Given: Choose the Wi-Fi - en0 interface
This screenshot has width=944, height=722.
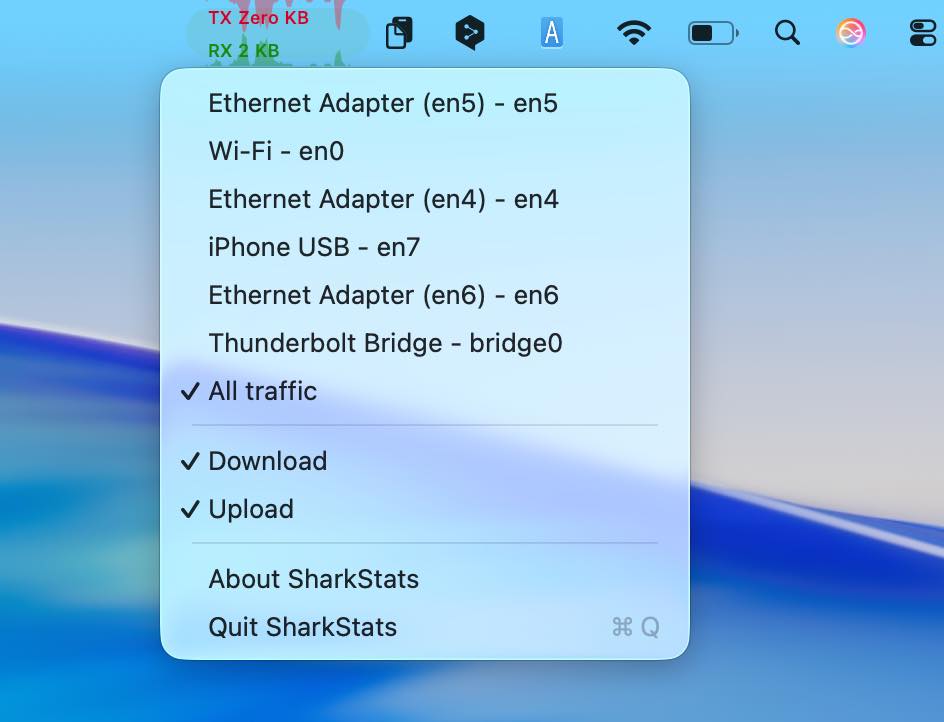Looking at the screenshot, I should pos(424,151).
